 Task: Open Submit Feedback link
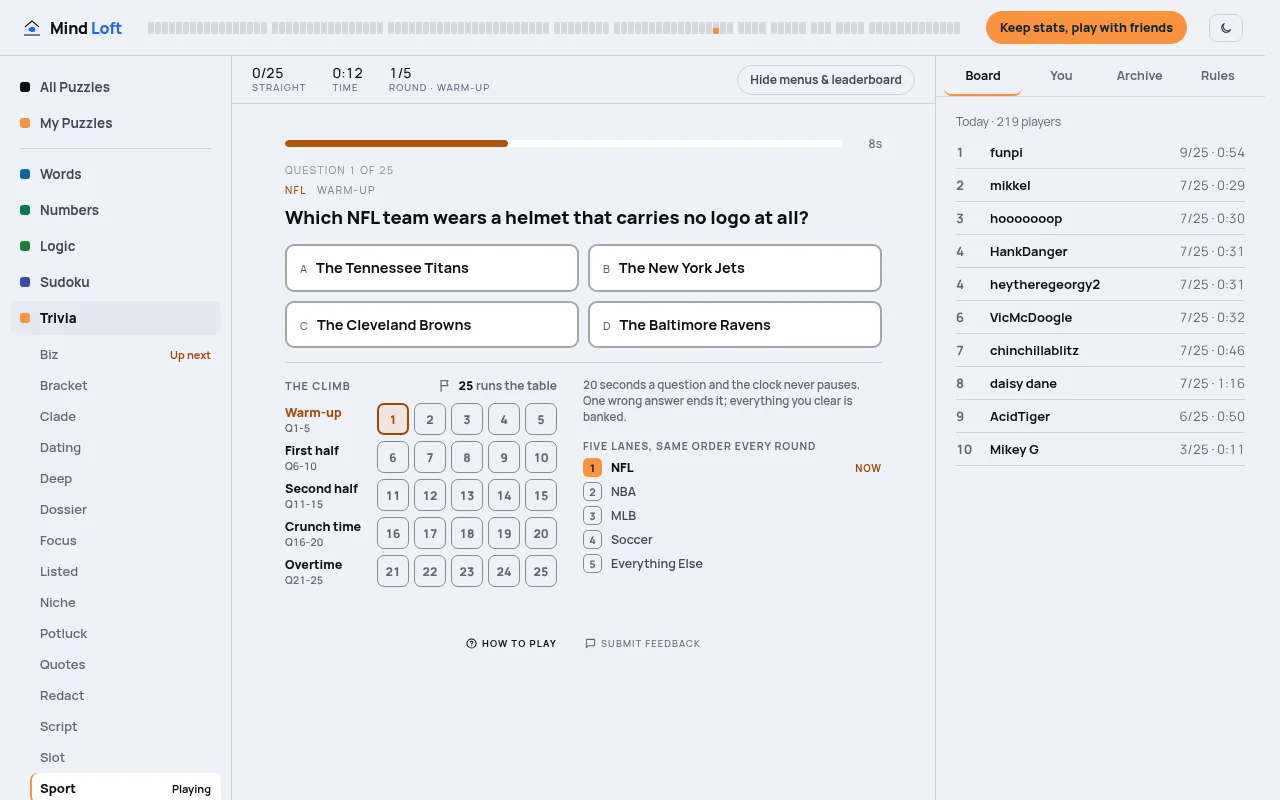pyautogui.click(x=642, y=644)
